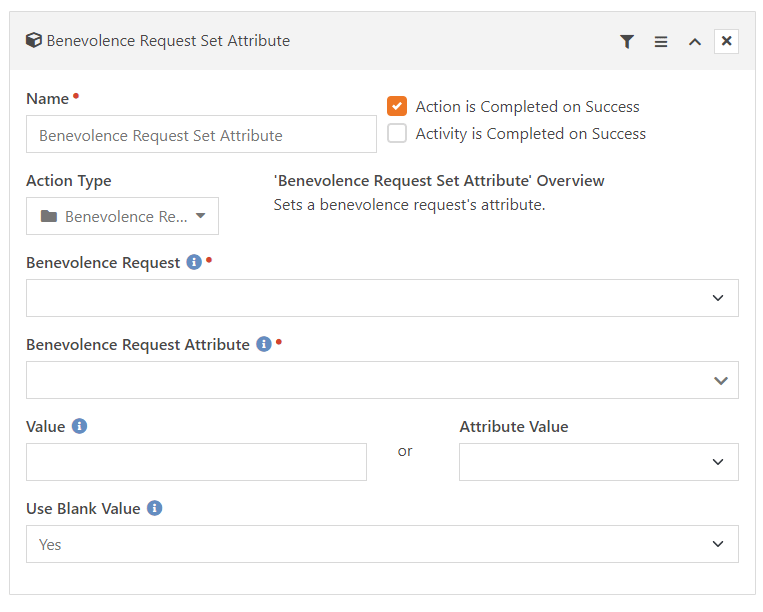Open the Attribute Value dropdown

coord(599,462)
